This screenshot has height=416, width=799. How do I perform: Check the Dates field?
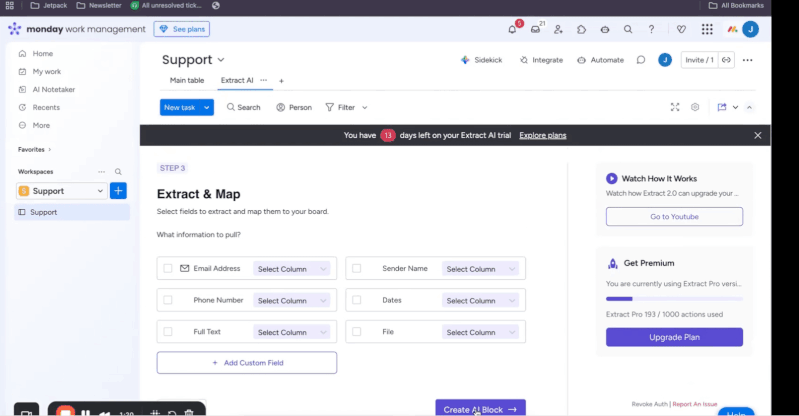tap(357, 300)
